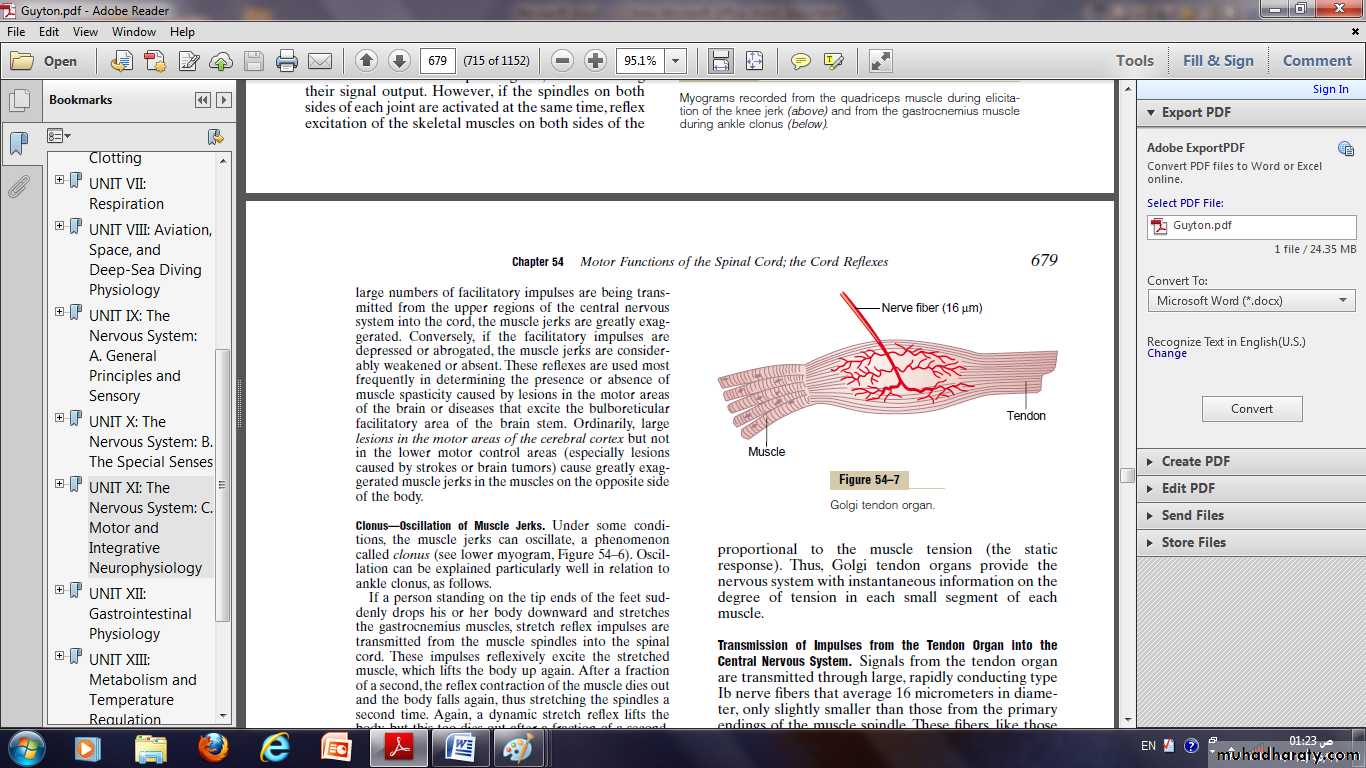The height and width of the screenshot is (768, 1366).
Task: Open the zoom percentage dropdown
Action: tap(677, 61)
